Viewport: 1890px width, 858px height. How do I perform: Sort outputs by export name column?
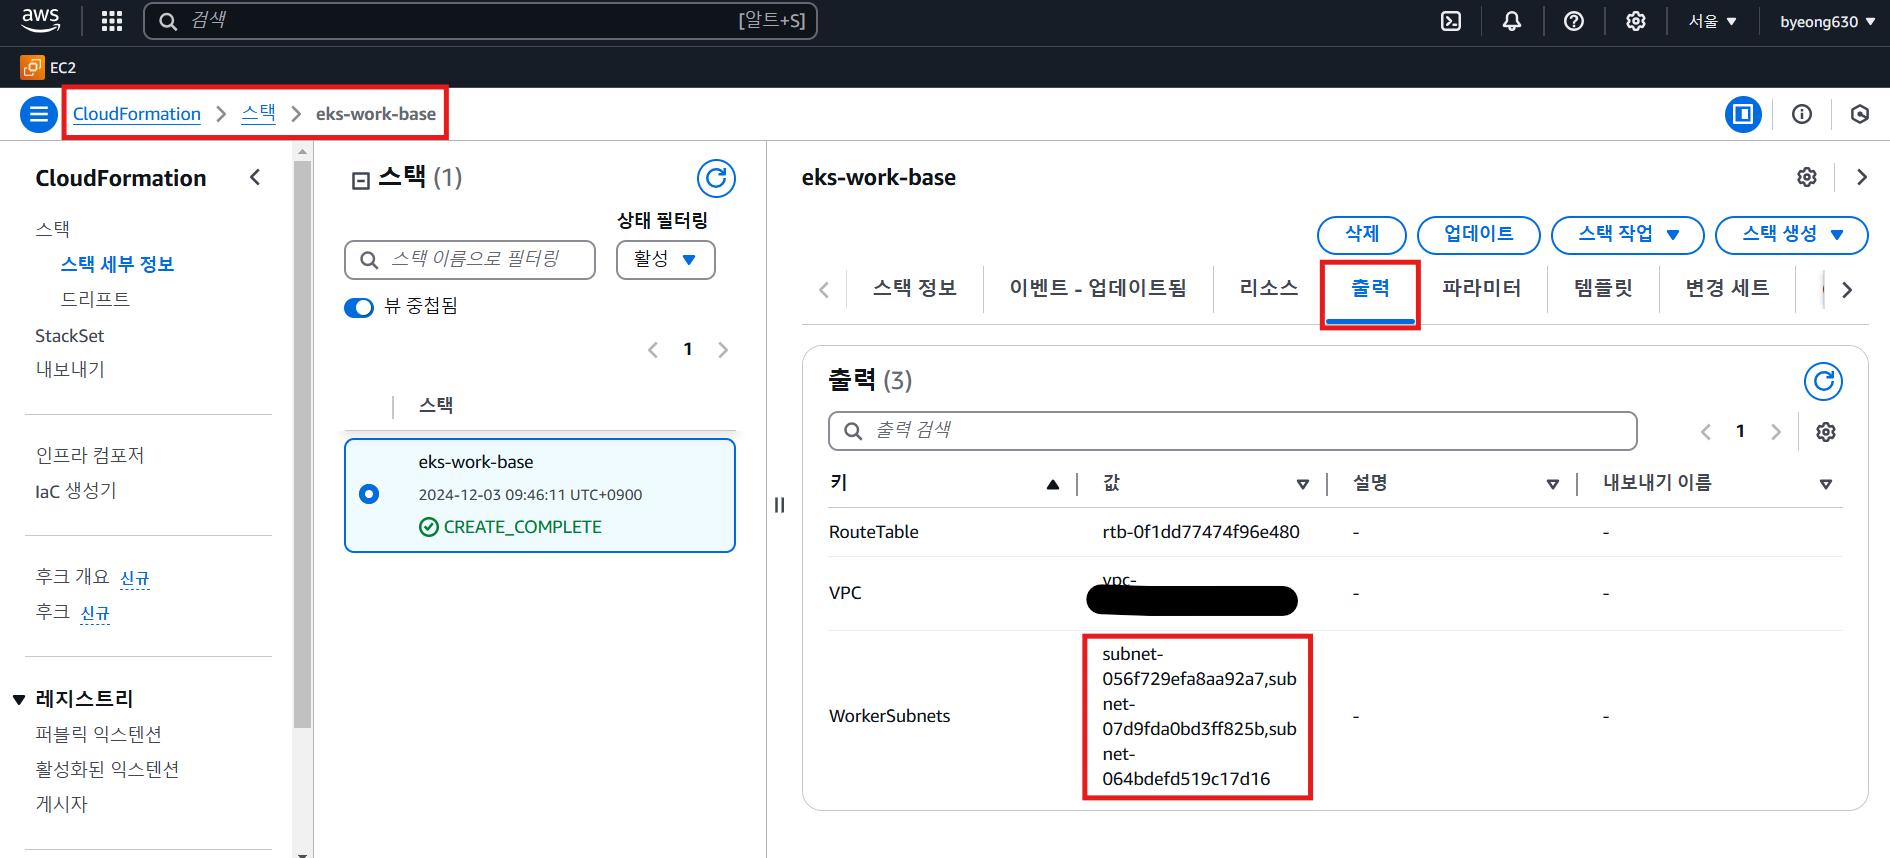pos(1826,484)
